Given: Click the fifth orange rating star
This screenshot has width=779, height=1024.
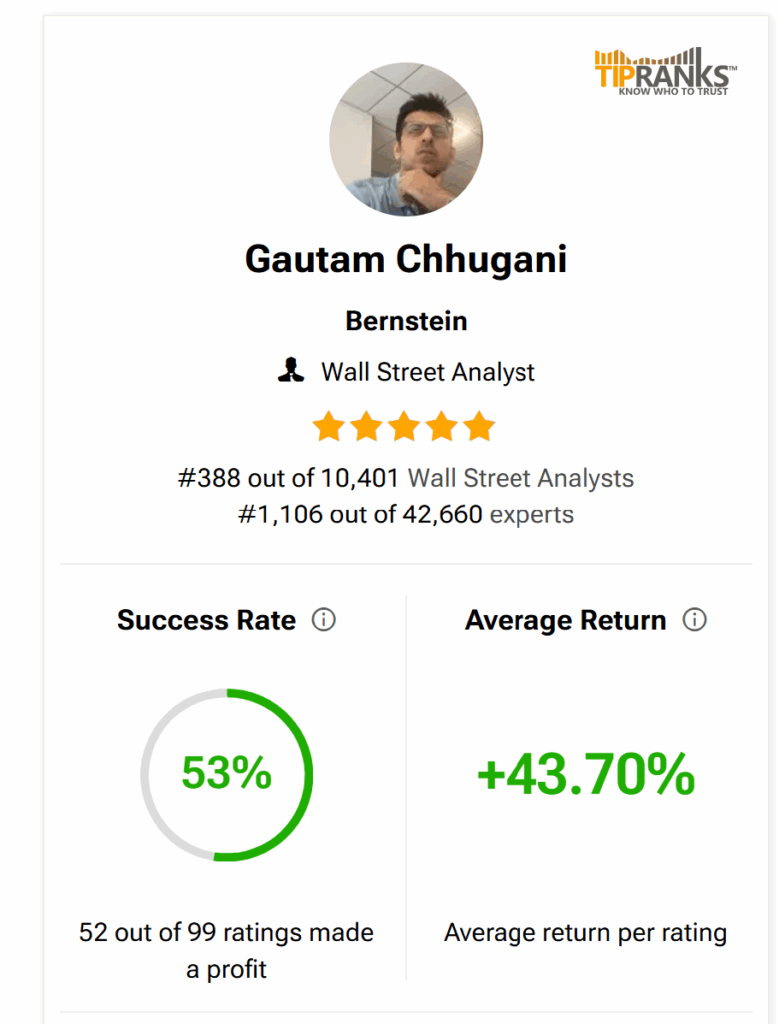Looking at the screenshot, I should point(480,427).
